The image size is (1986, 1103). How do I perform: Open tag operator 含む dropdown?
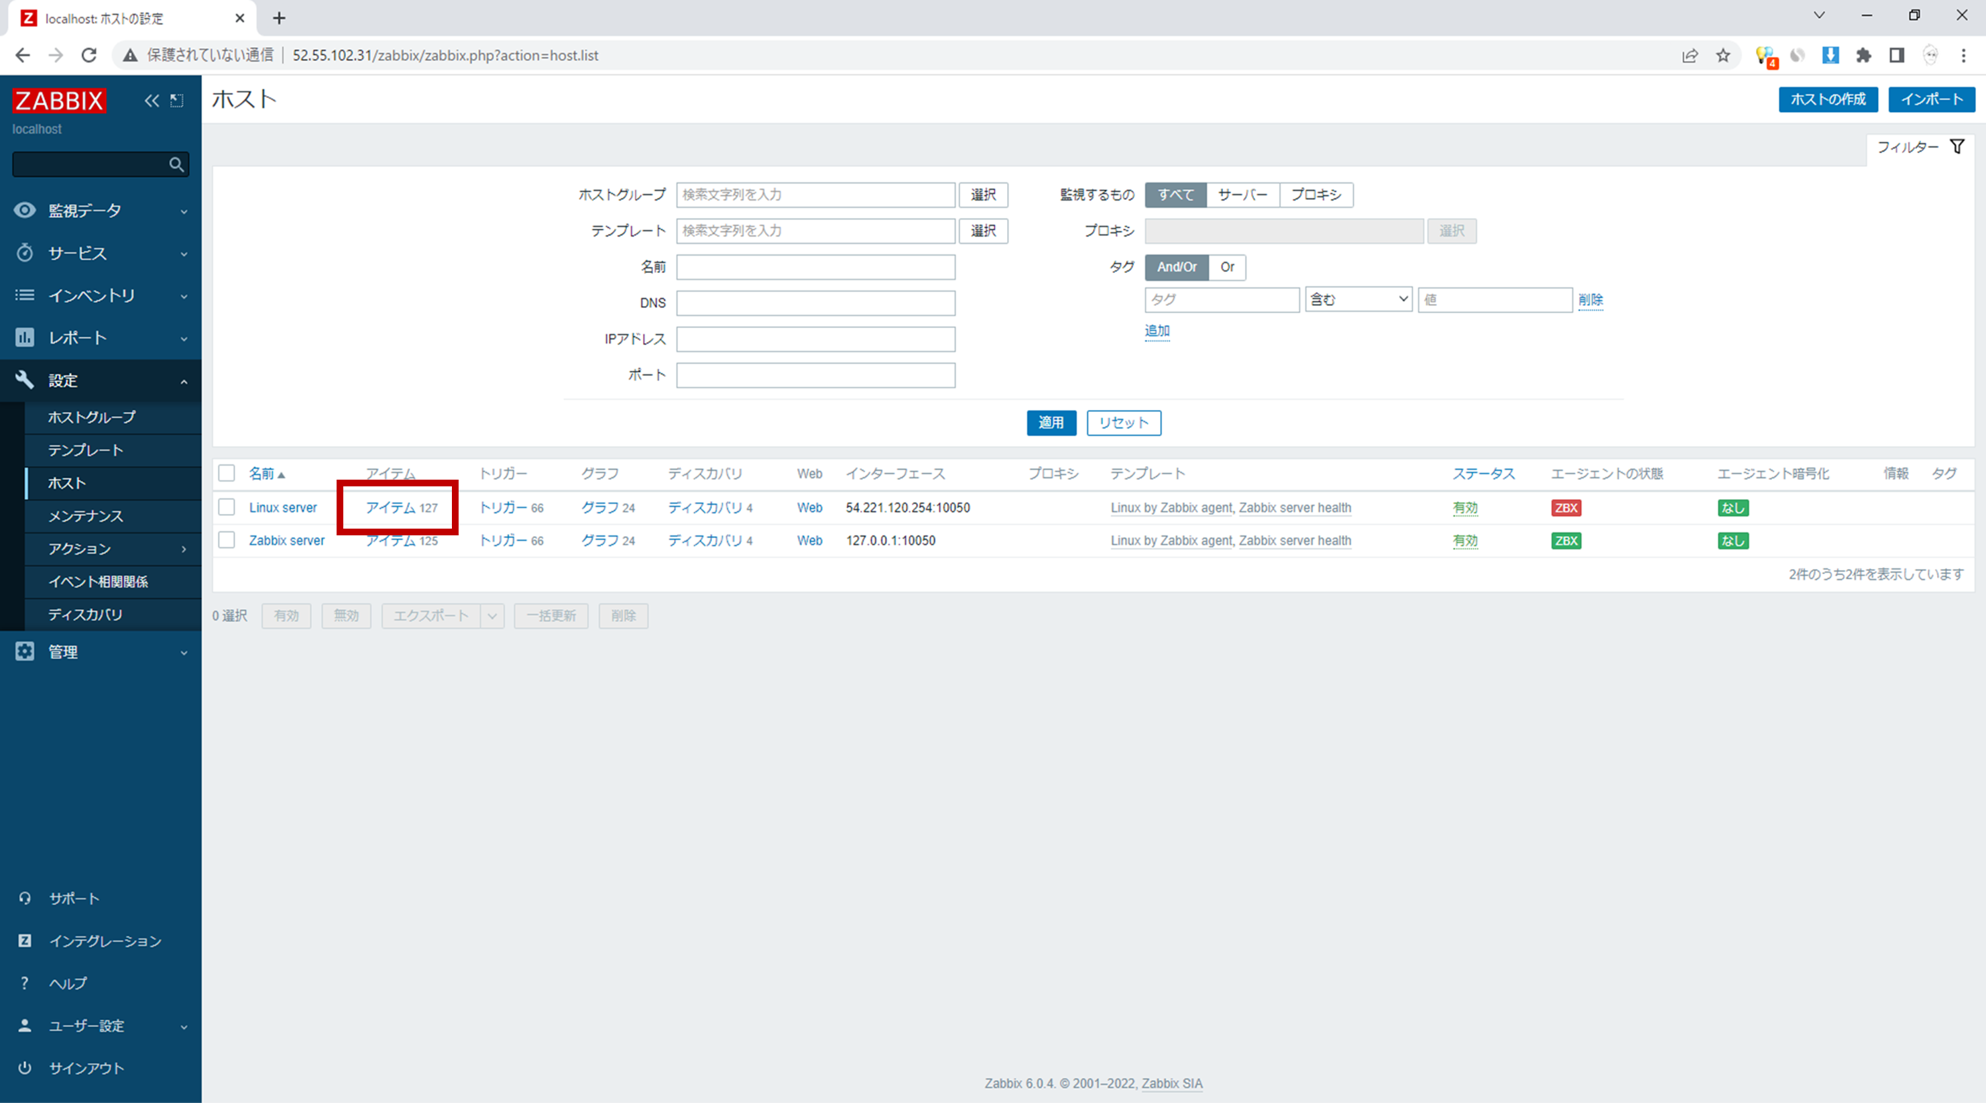coord(1358,300)
